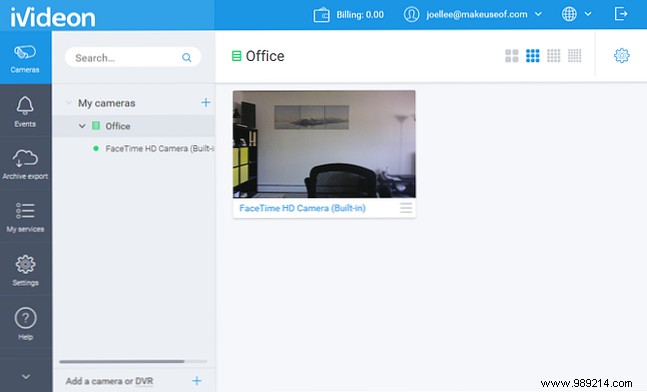Open the Cameras section in the sidebar
The width and height of the screenshot is (647, 392).
tap(25, 58)
